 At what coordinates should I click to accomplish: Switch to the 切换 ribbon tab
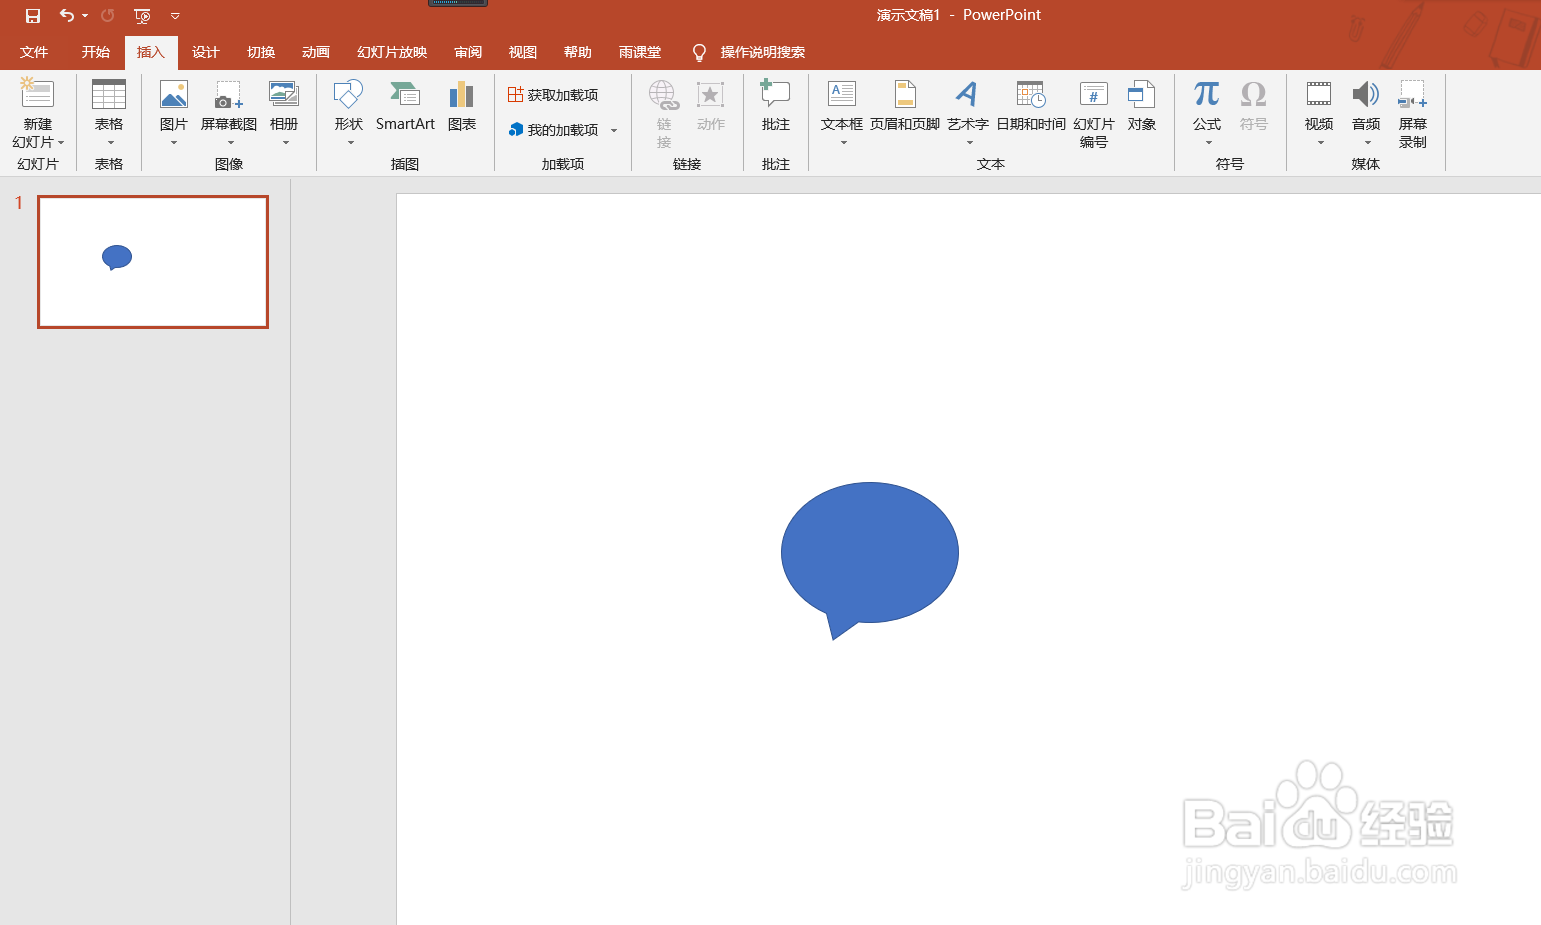[x=261, y=52]
